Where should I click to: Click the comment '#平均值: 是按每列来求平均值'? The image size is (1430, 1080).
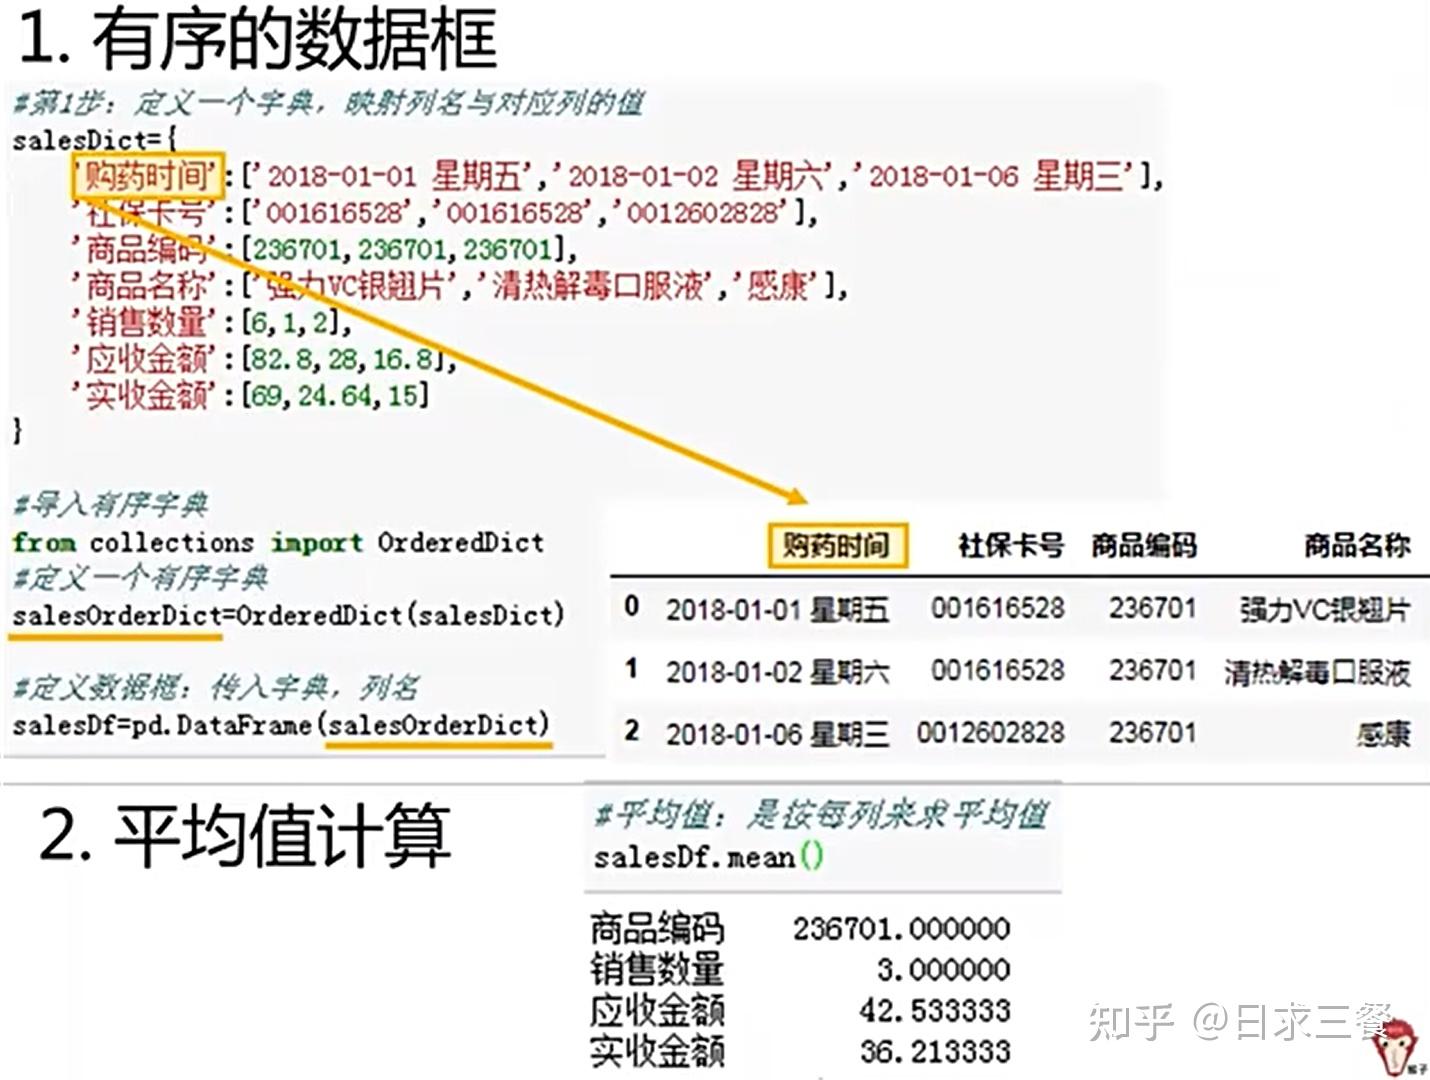821,815
